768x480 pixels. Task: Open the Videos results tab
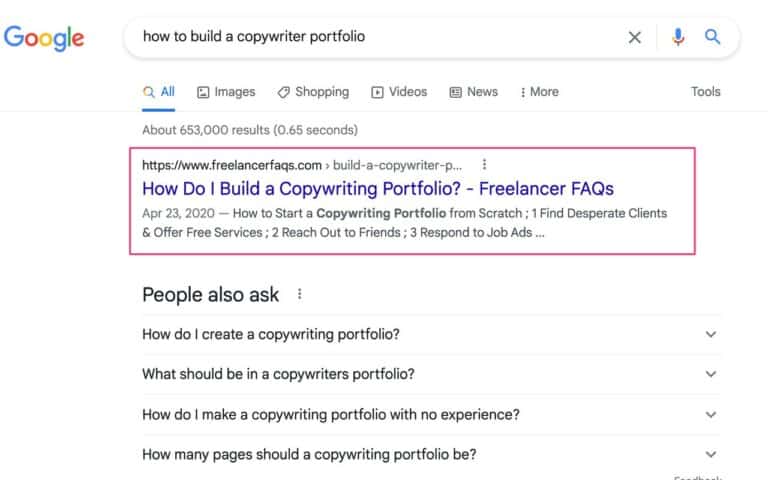tap(399, 92)
